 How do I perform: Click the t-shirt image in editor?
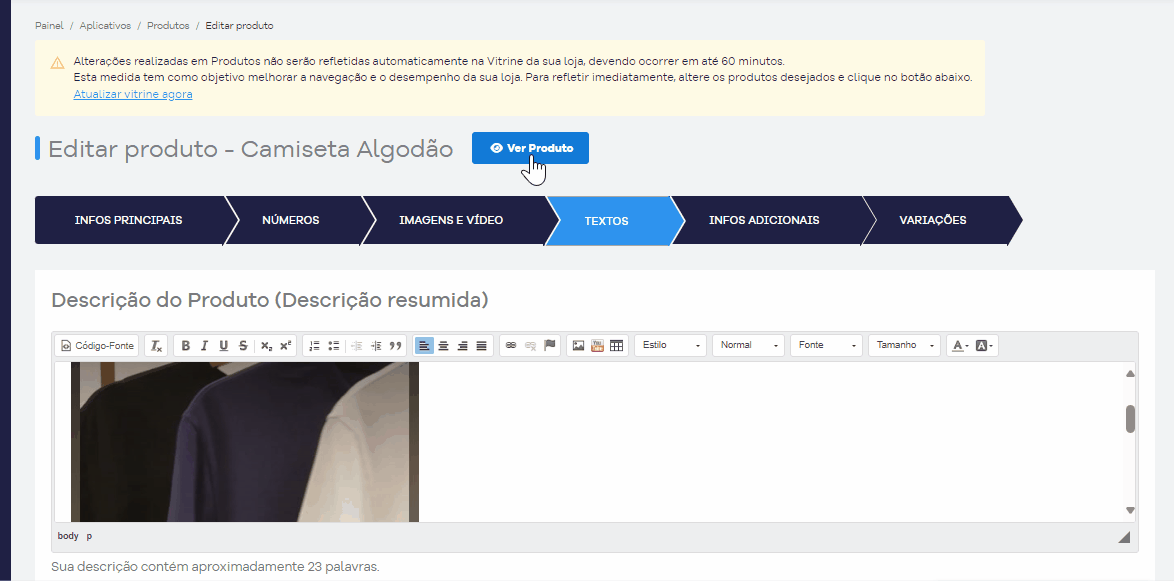coord(245,442)
